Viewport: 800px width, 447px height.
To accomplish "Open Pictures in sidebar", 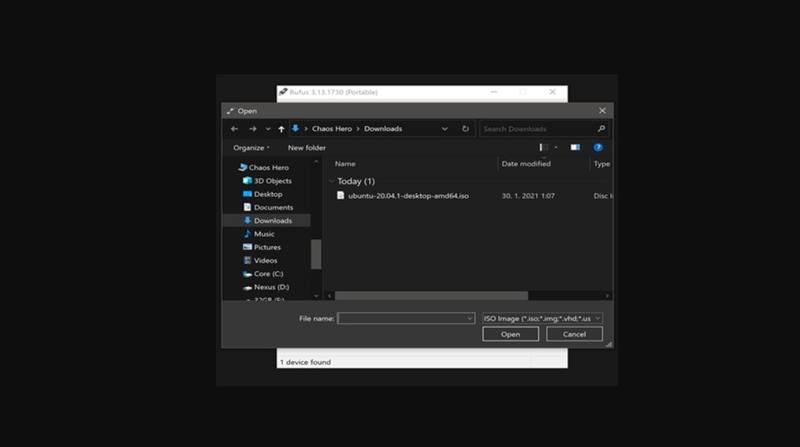I will tap(267, 247).
